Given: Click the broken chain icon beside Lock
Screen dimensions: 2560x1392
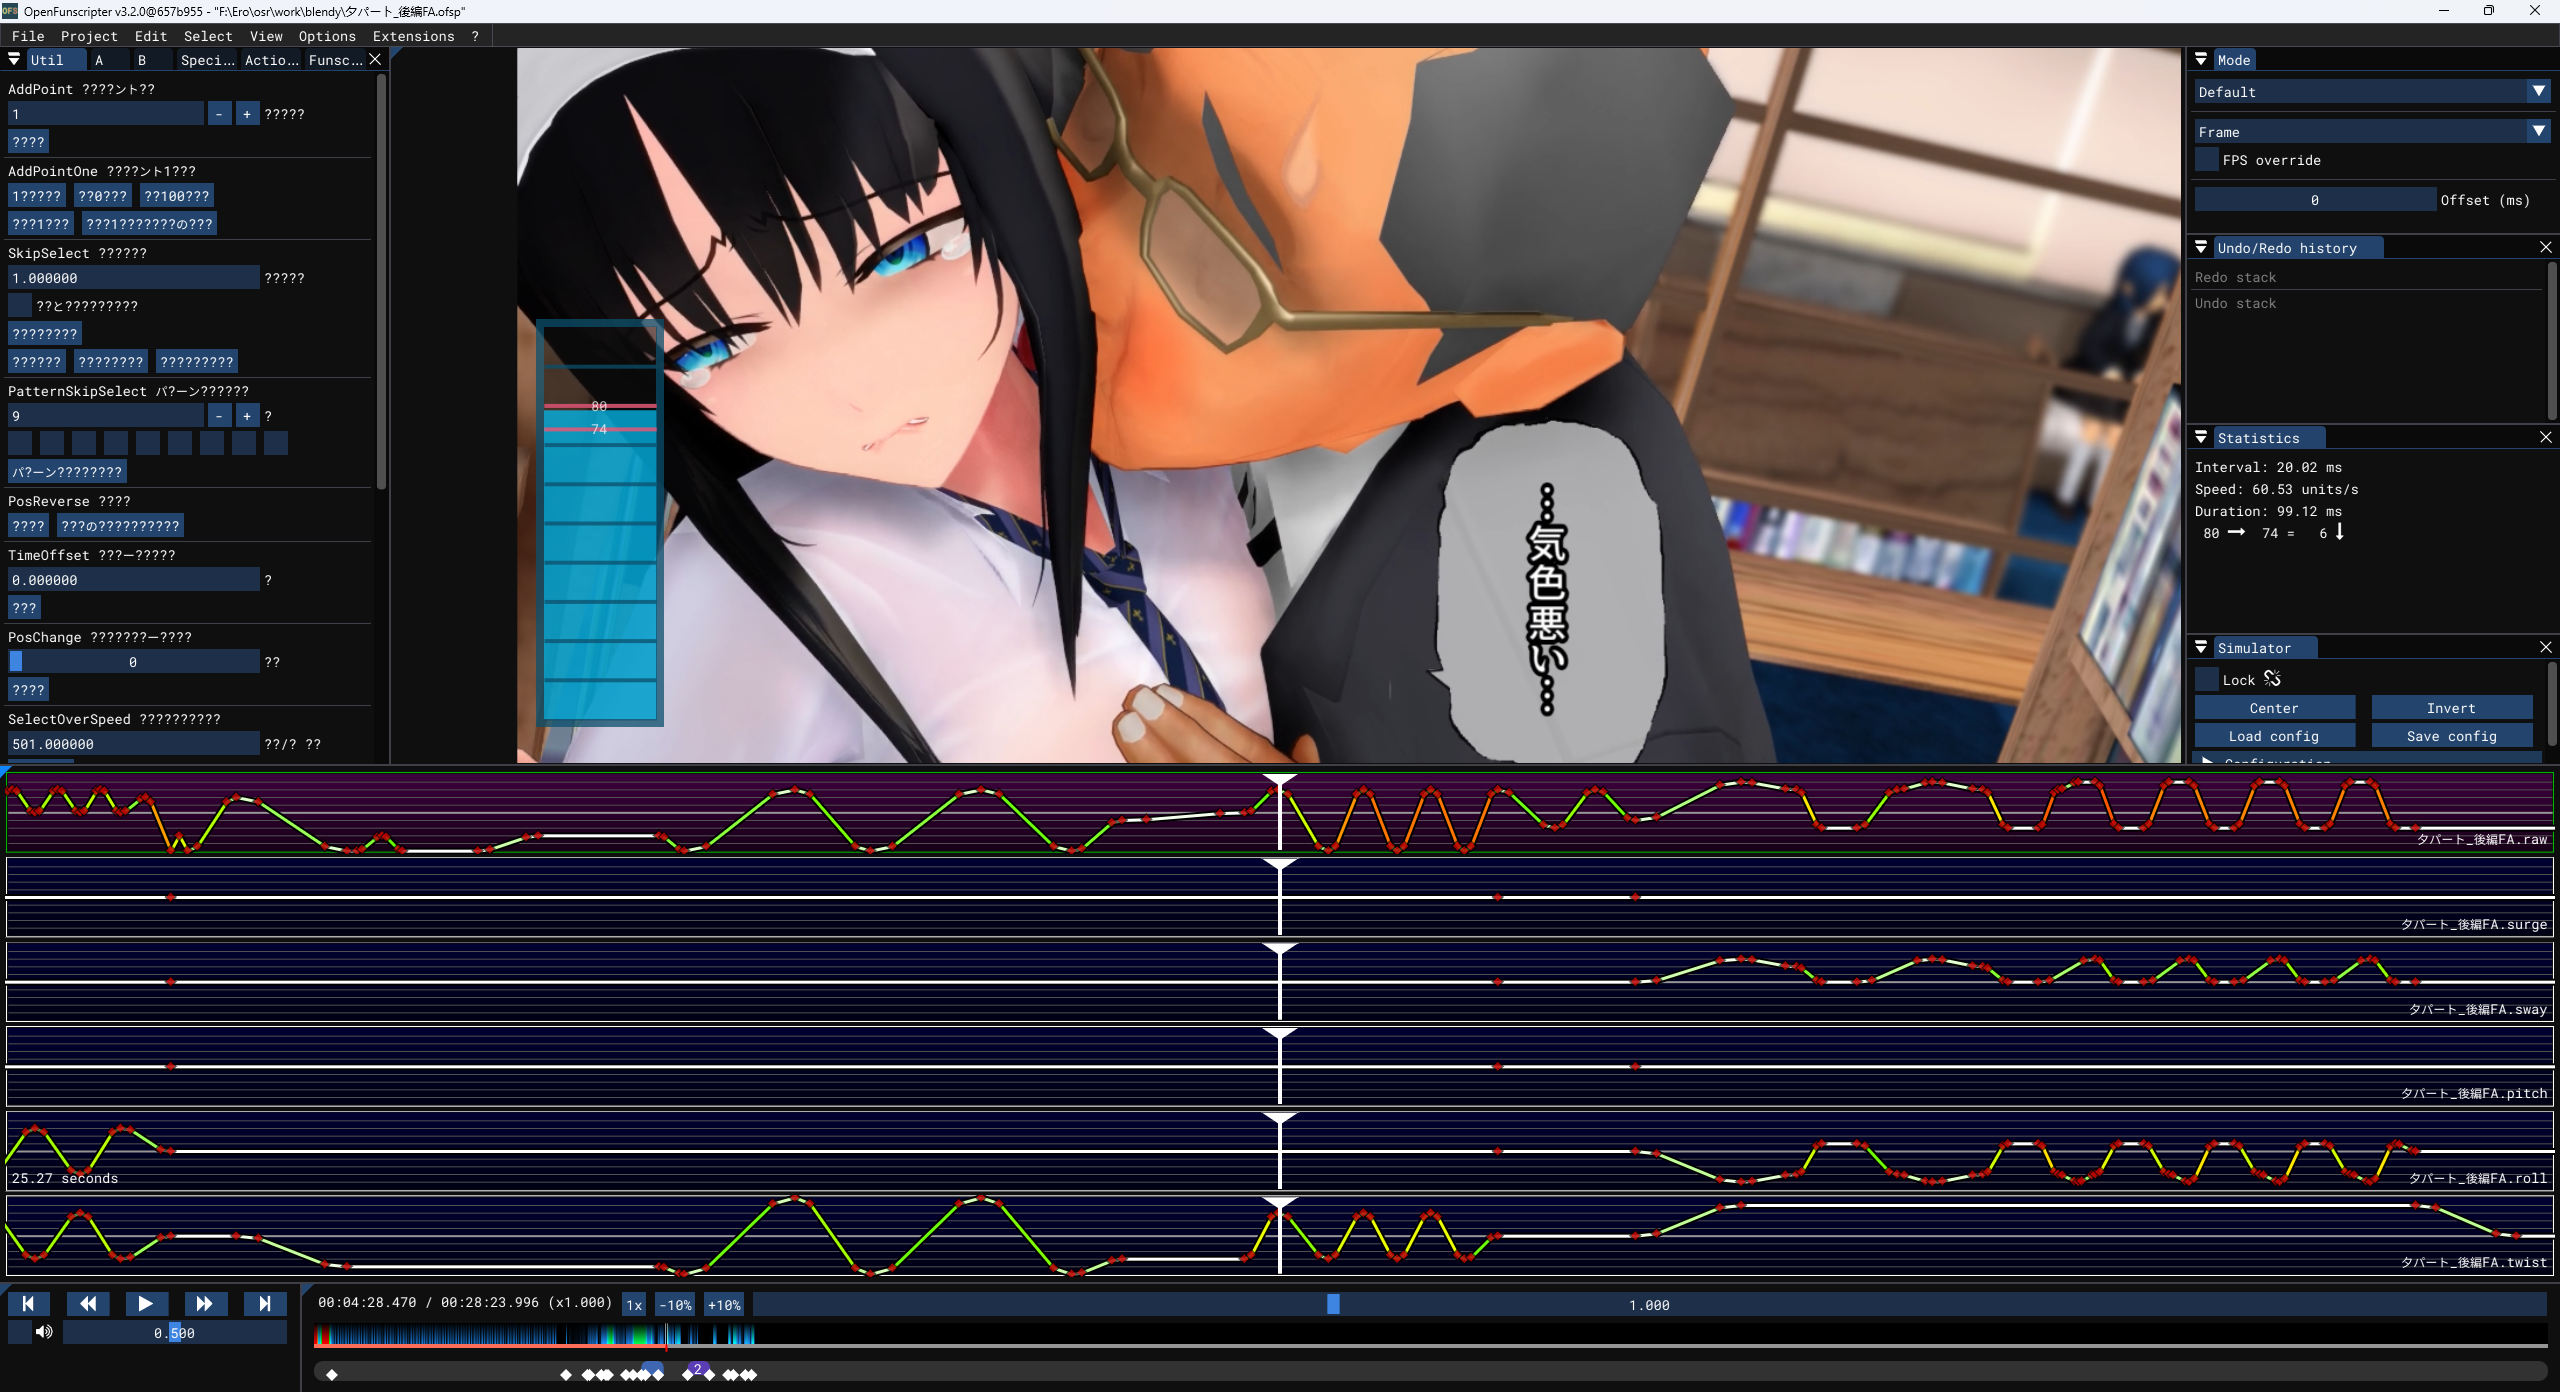Looking at the screenshot, I should (2272, 679).
